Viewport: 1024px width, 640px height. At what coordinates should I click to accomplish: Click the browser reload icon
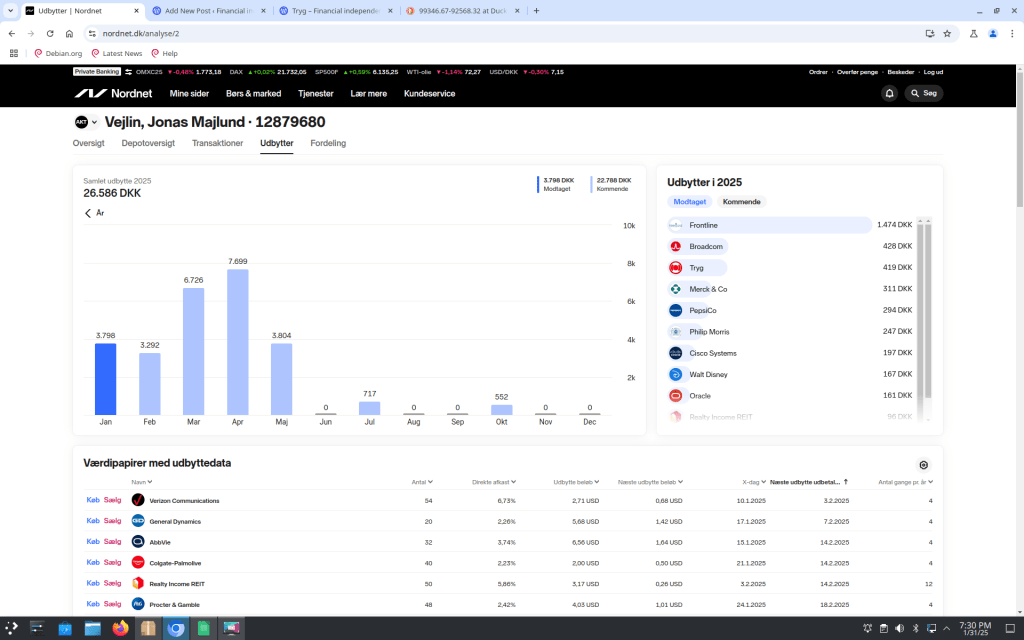(x=50, y=33)
